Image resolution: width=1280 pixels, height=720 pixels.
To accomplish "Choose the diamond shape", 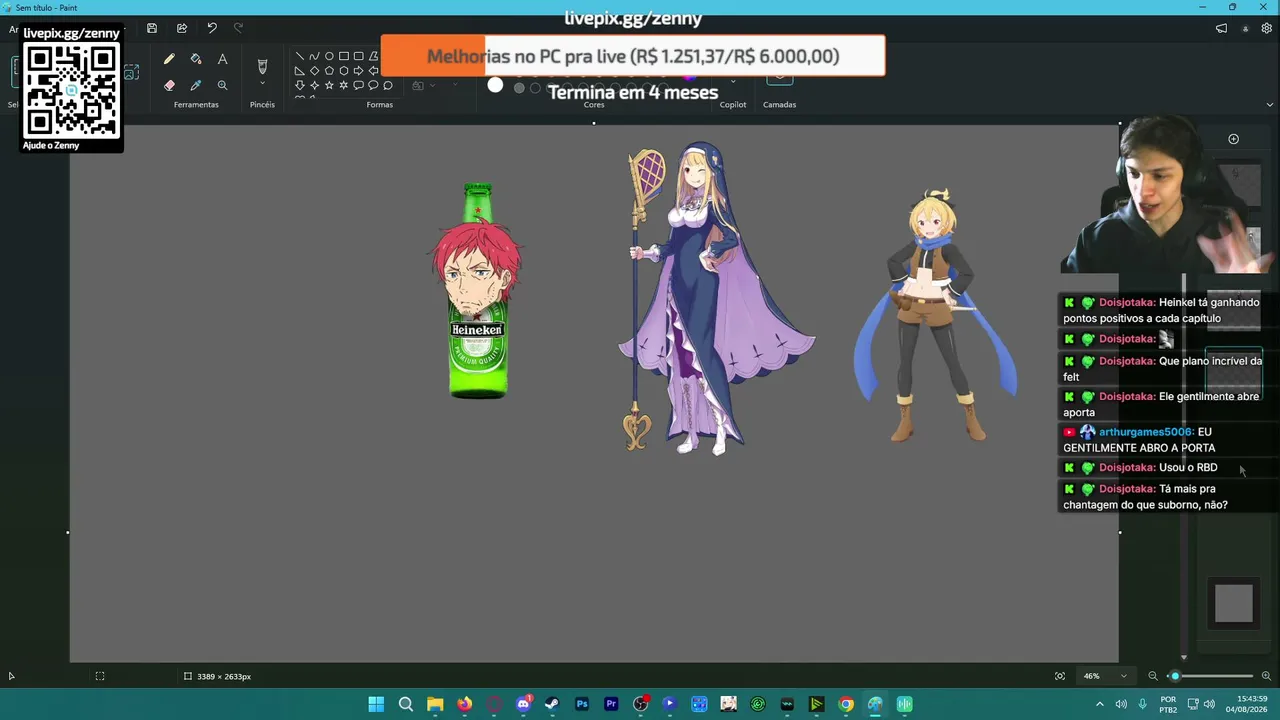I will [x=314, y=71].
